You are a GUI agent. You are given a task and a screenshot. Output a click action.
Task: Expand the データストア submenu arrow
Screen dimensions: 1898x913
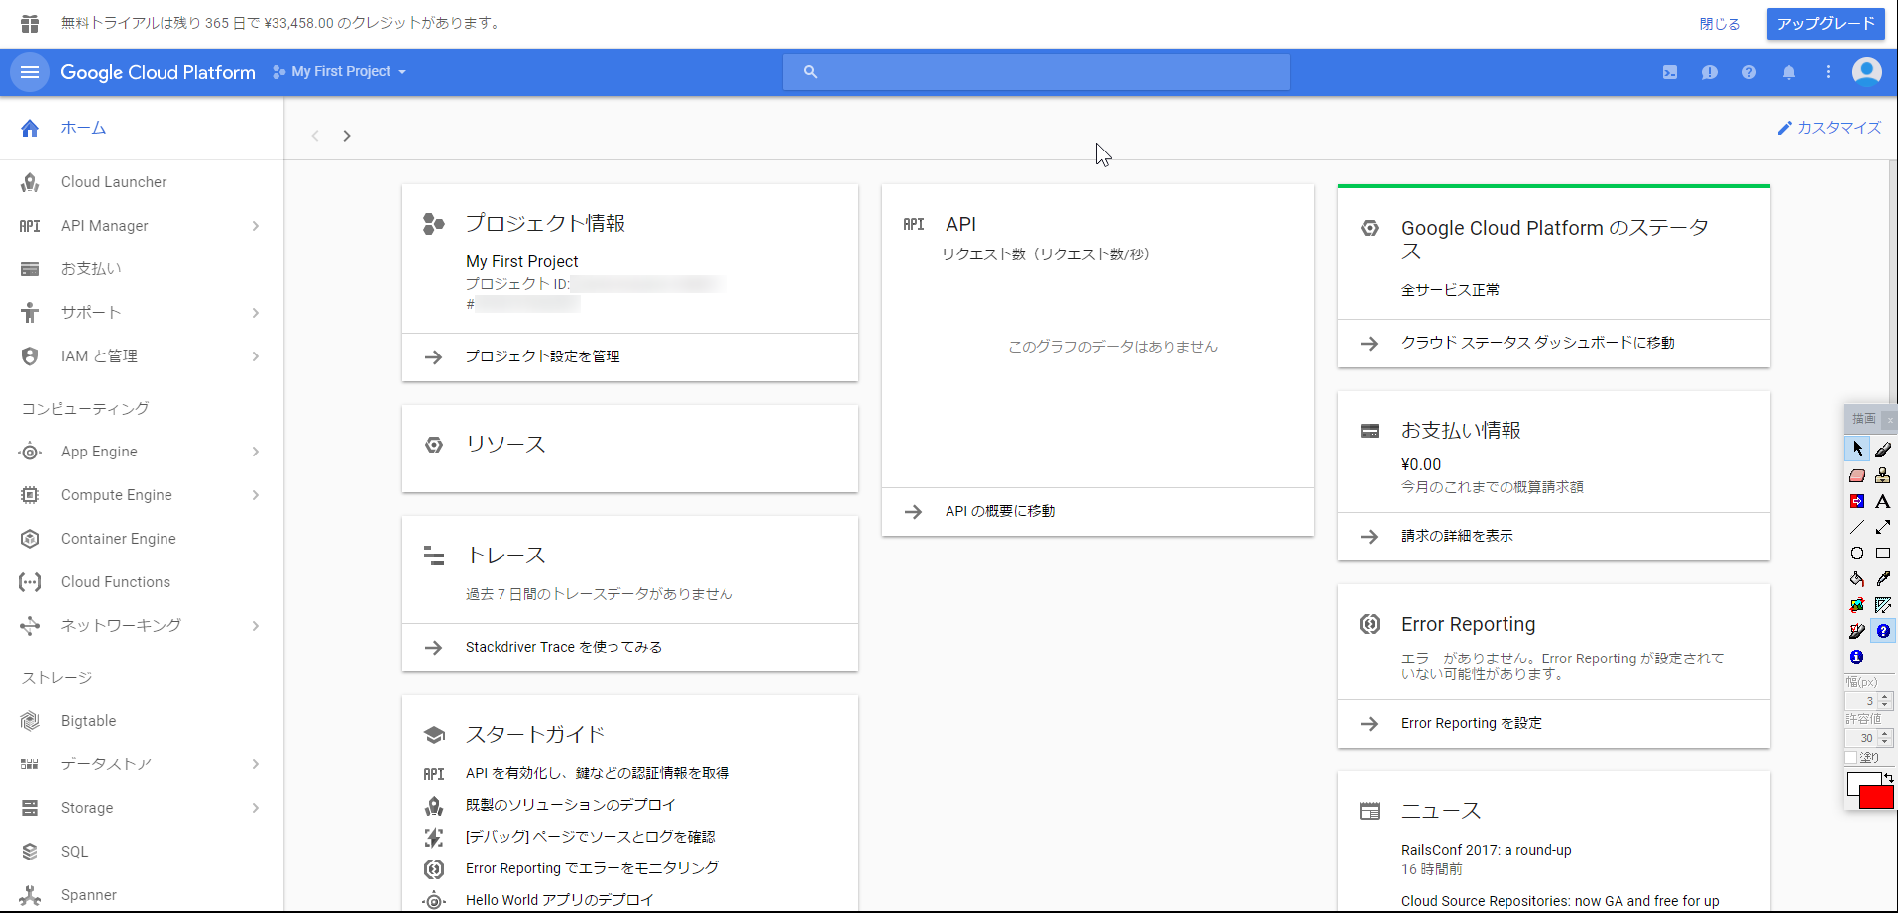(x=256, y=764)
